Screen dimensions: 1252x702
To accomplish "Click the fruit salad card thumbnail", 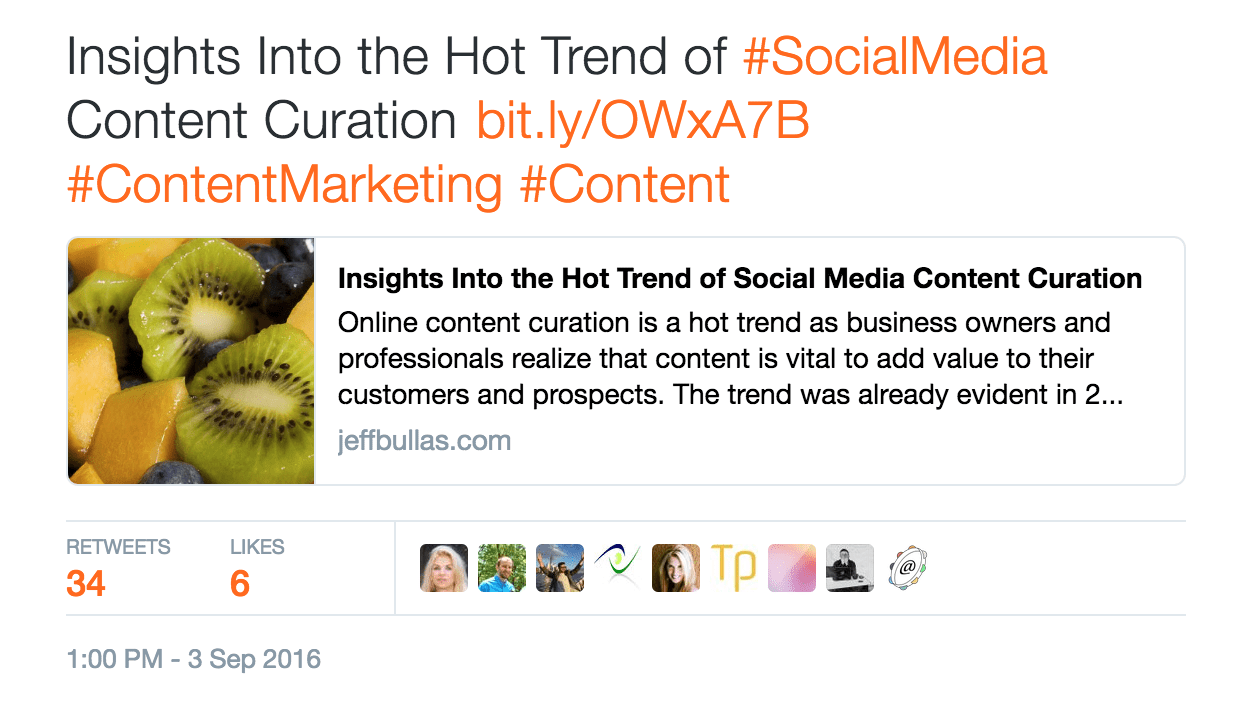I will [192, 361].
